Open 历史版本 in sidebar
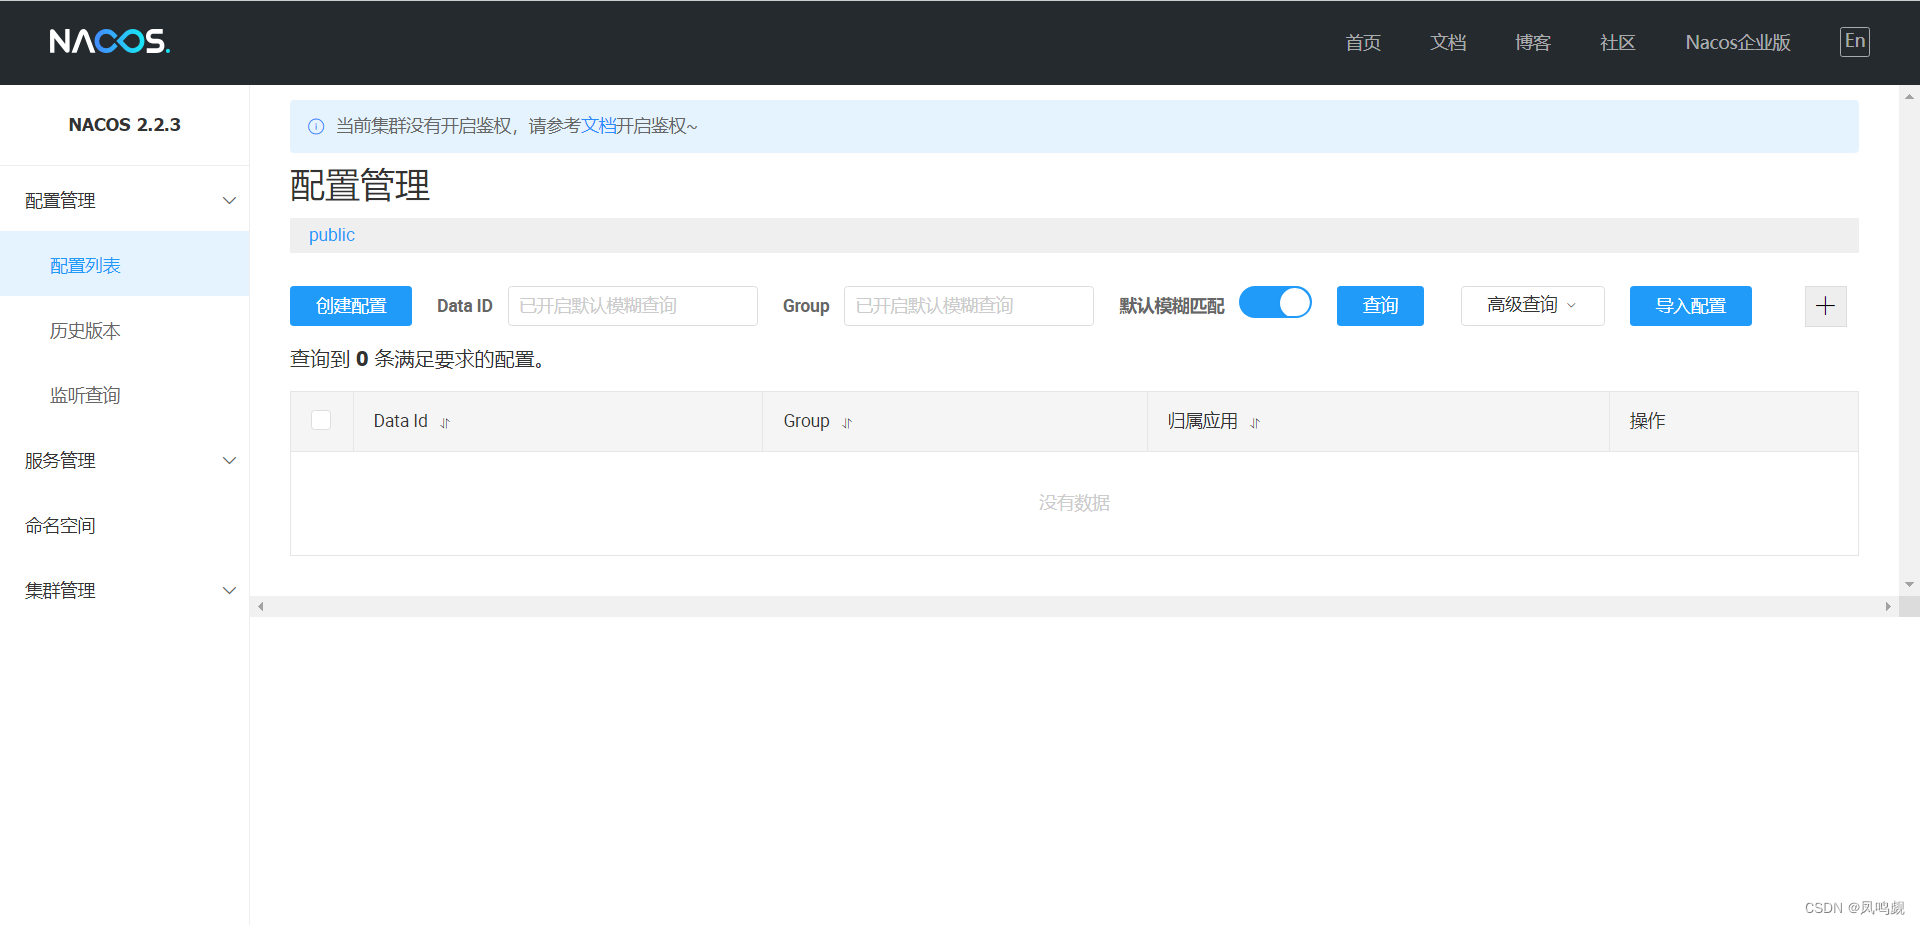This screenshot has height=925, width=1920. click(x=125, y=330)
